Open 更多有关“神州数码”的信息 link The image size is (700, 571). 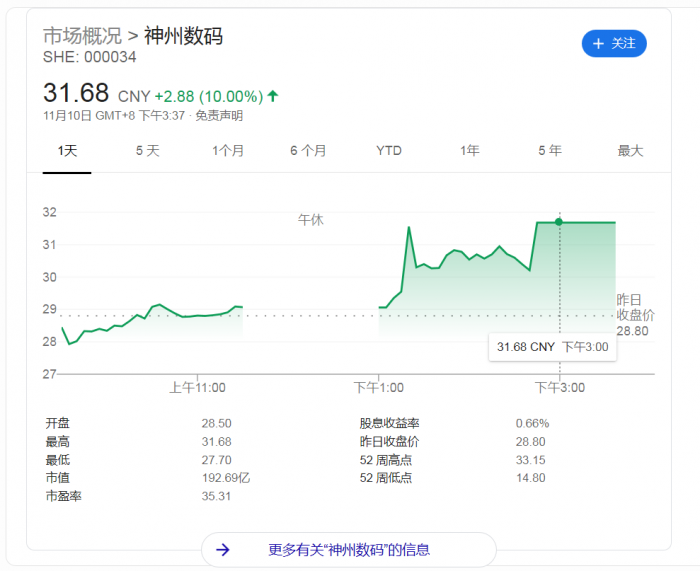(x=349, y=549)
